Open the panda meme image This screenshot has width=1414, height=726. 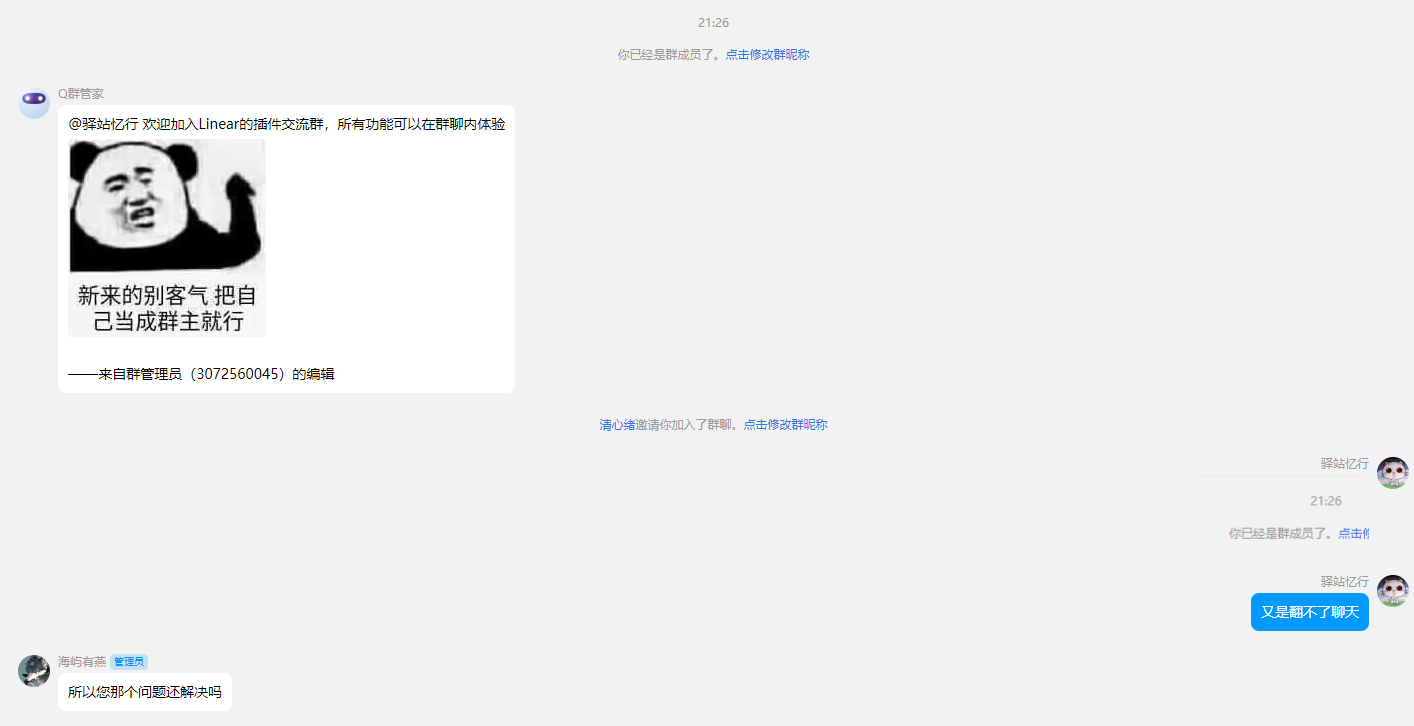pyautogui.click(x=167, y=237)
